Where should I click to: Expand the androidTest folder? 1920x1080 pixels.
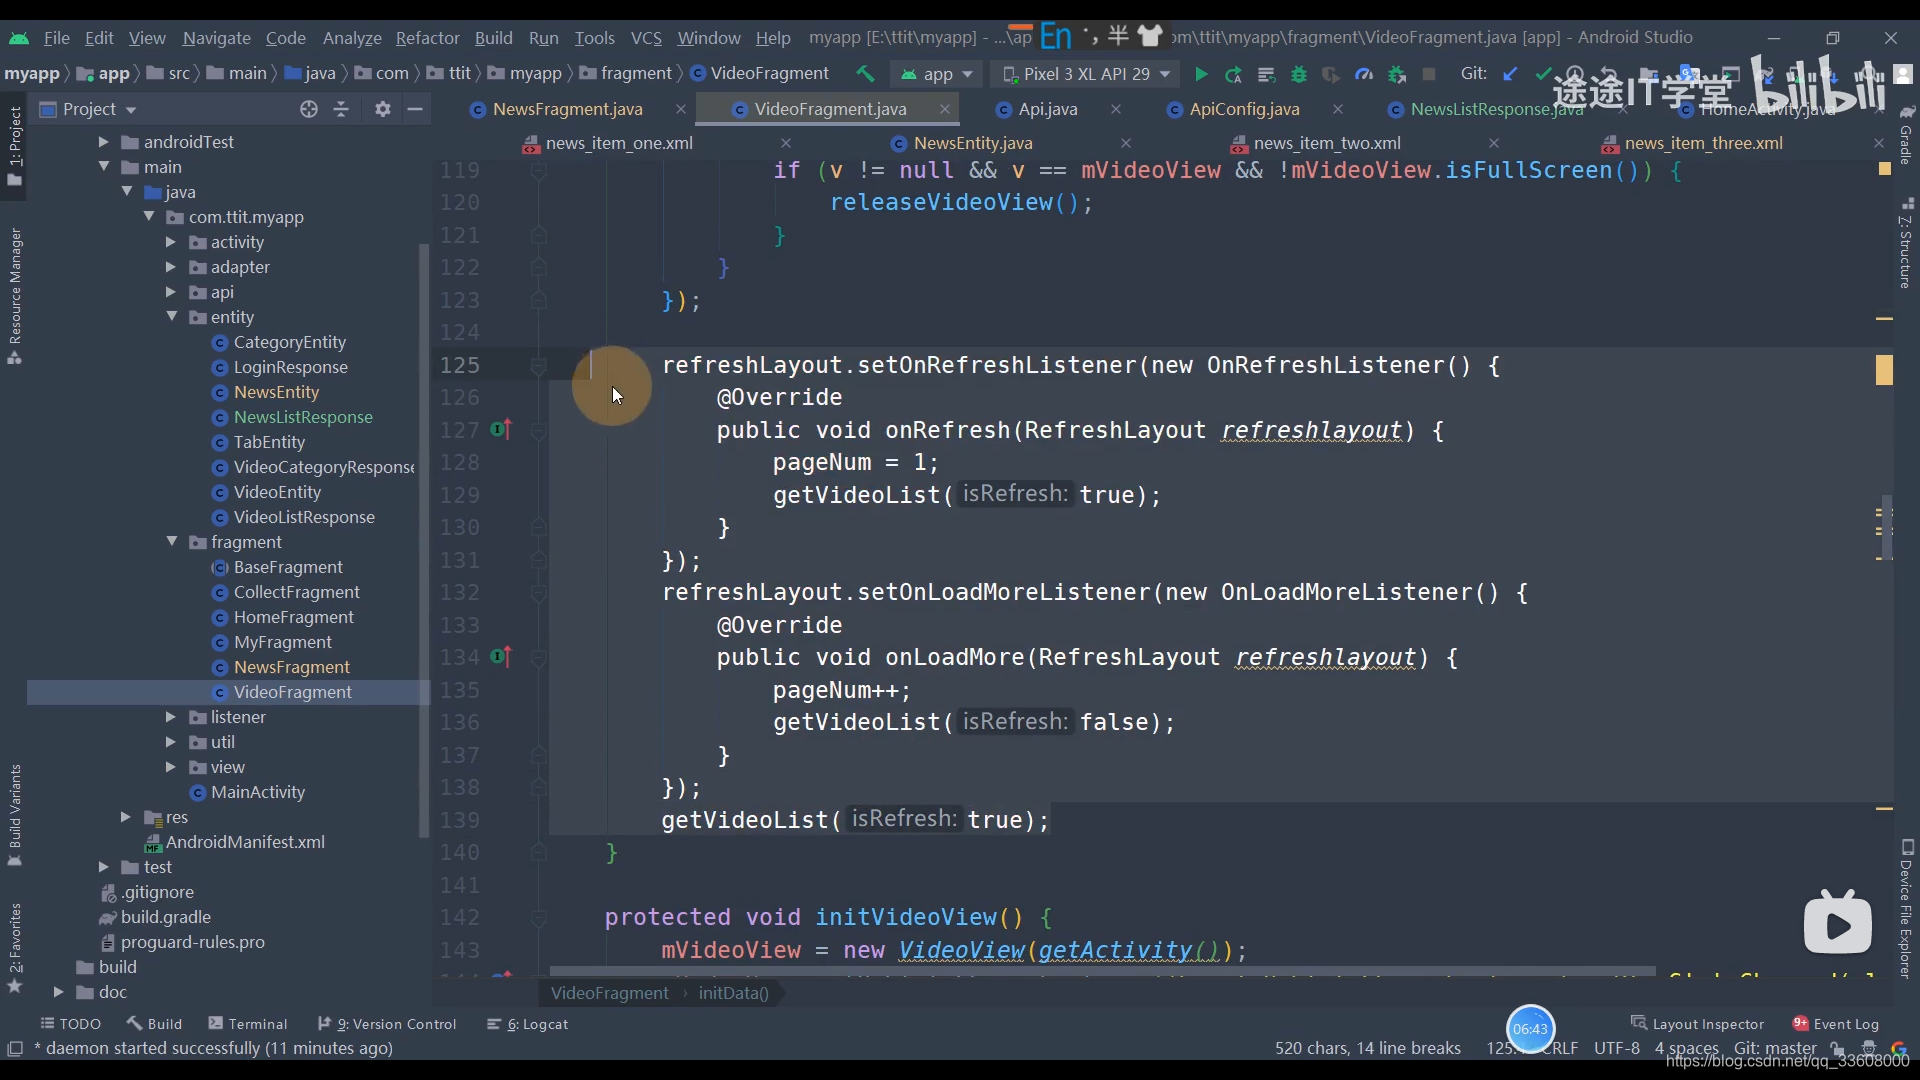(x=103, y=142)
